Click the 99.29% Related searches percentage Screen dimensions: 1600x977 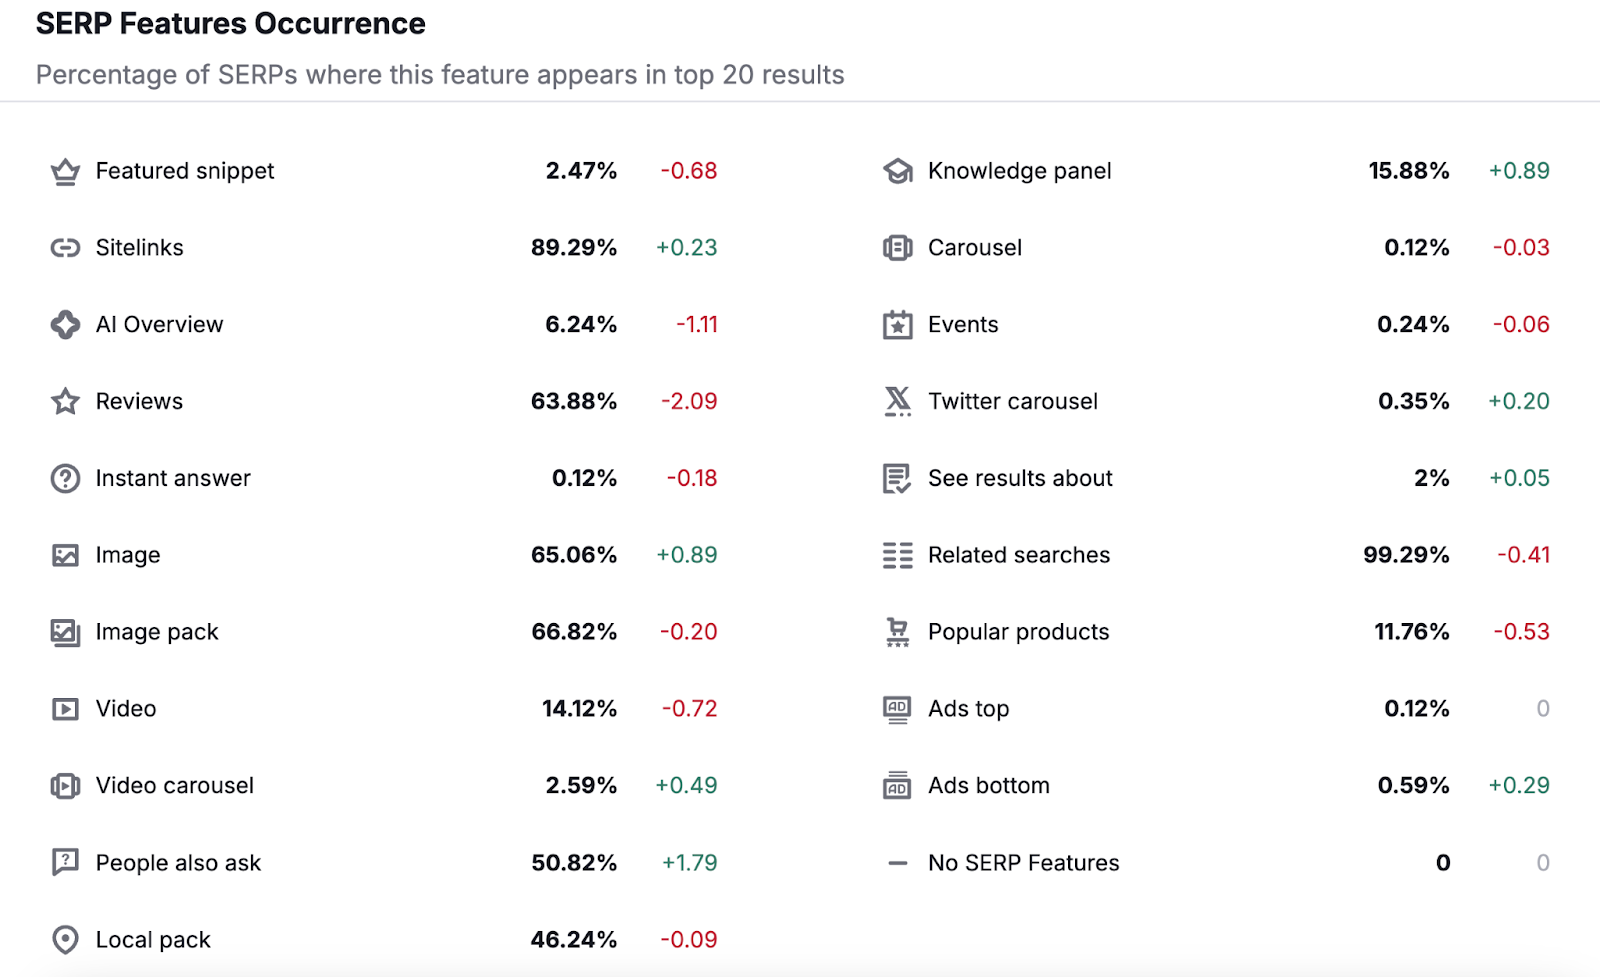coord(1406,555)
